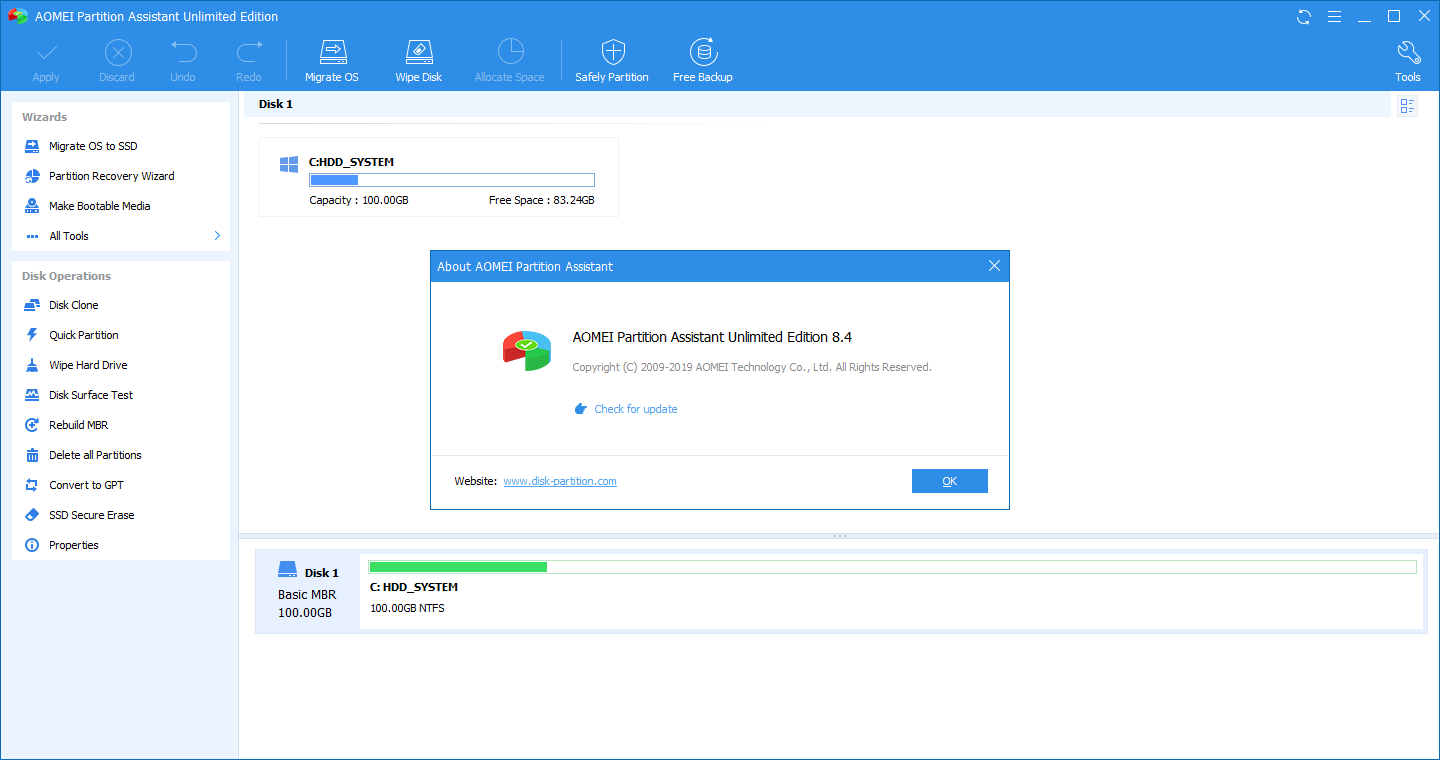Click the 100.00GB NTFS partition text
This screenshot has width=1440, height=760.
point(408,608)
